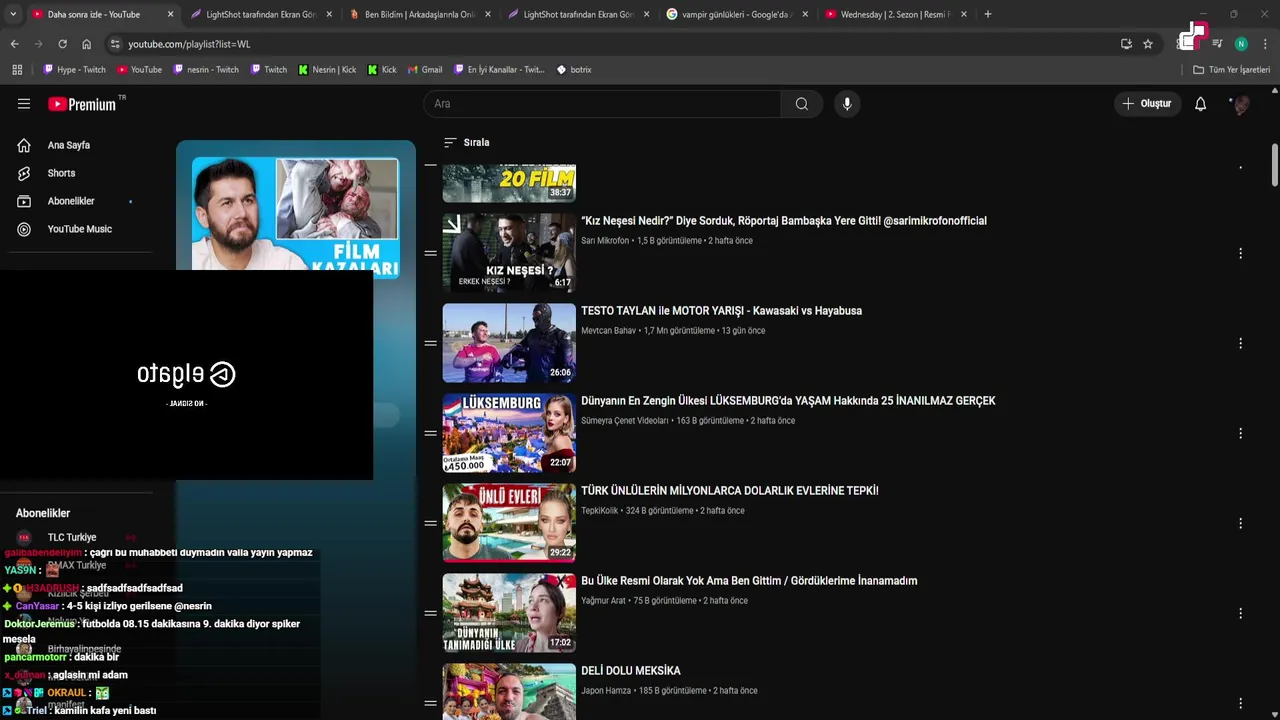Start voice search with microphone icon
The width and height of the screenshot is (1280, 720).
[847, 104]
